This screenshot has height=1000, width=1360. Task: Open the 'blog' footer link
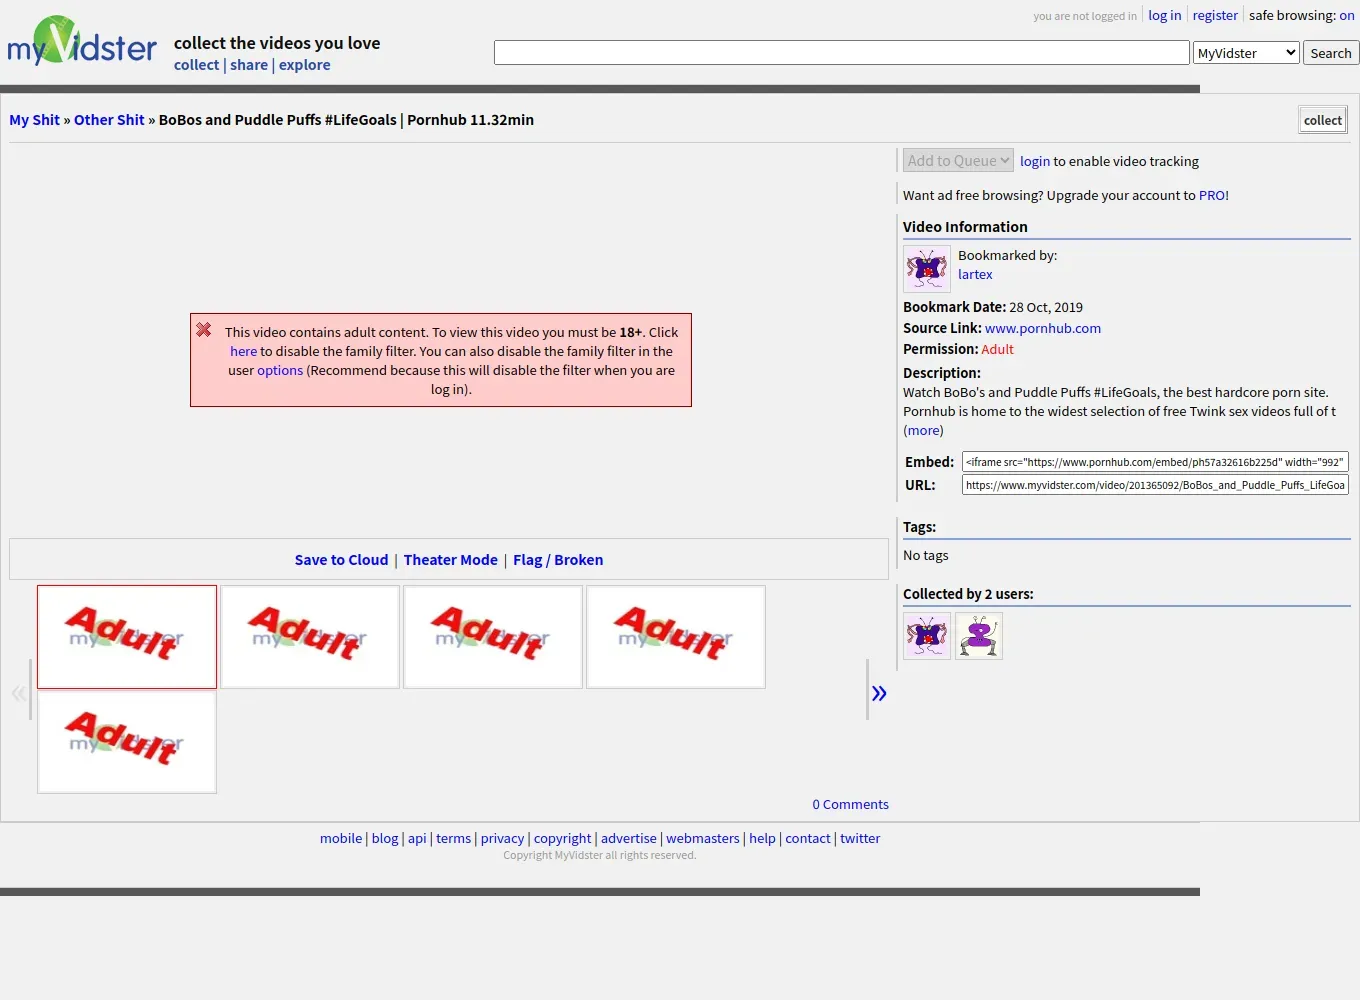click(x=385, y=839)
